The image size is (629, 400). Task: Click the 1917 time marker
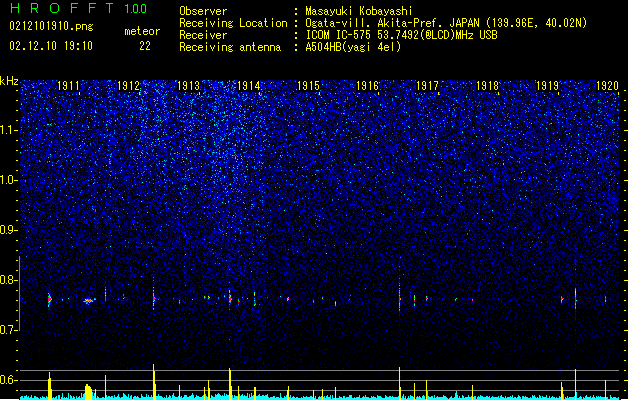tap(428, 86)
